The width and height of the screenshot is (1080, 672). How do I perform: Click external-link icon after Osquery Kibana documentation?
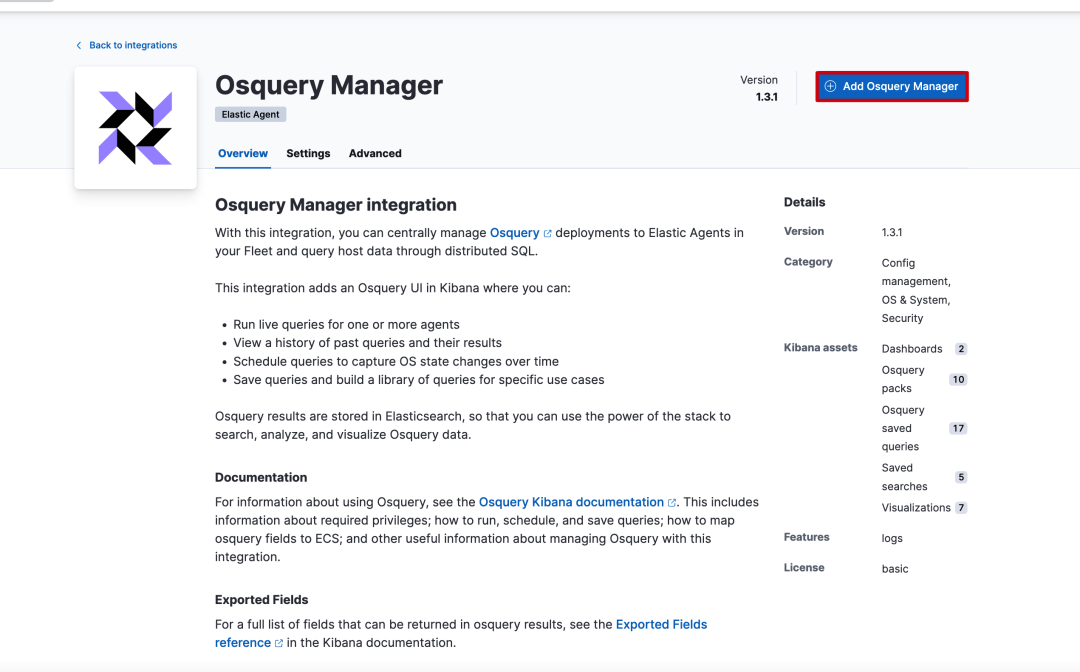672,503
